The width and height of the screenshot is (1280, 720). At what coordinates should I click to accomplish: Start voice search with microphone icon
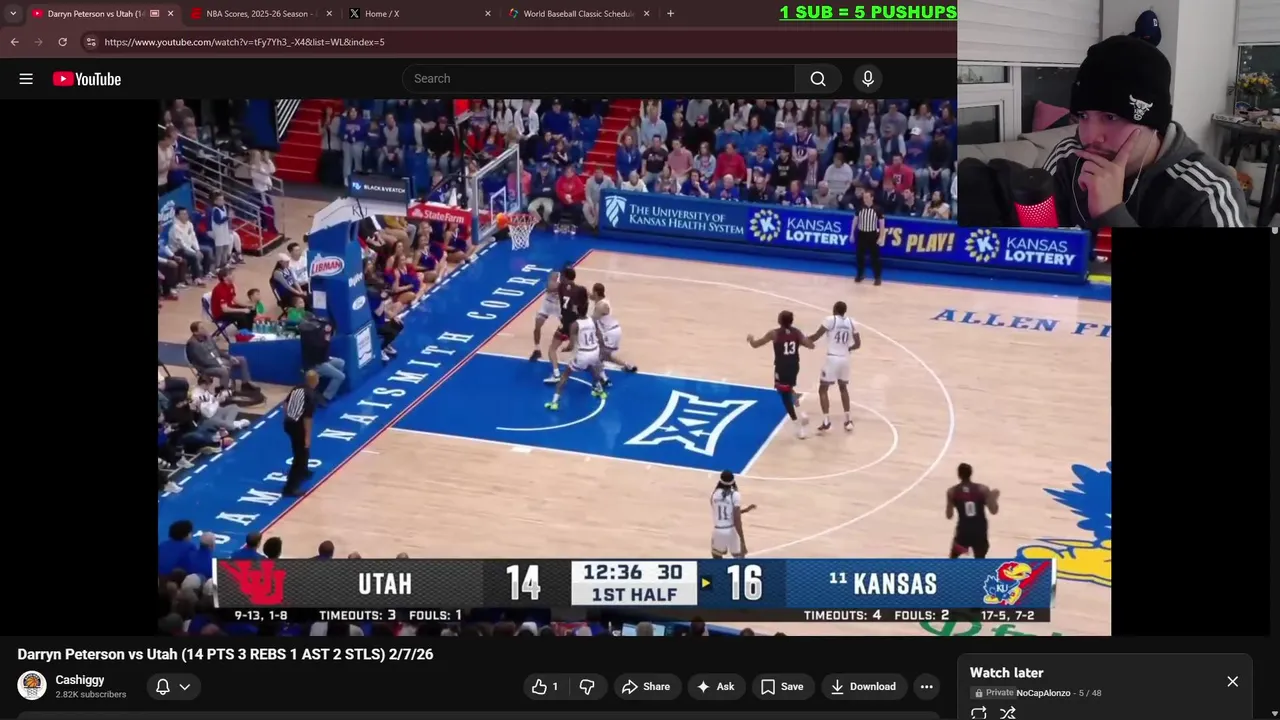click(868, 79)
